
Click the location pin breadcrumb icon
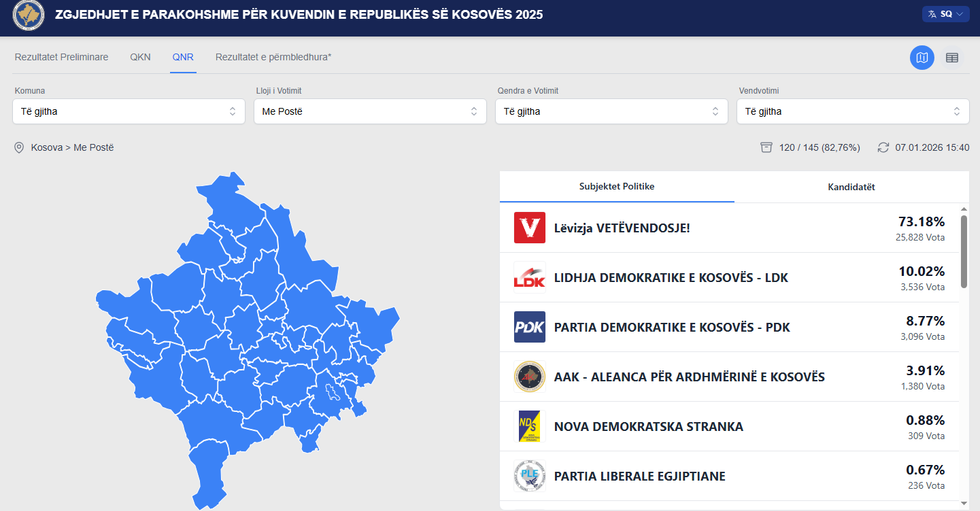click(x=18, y=148)
